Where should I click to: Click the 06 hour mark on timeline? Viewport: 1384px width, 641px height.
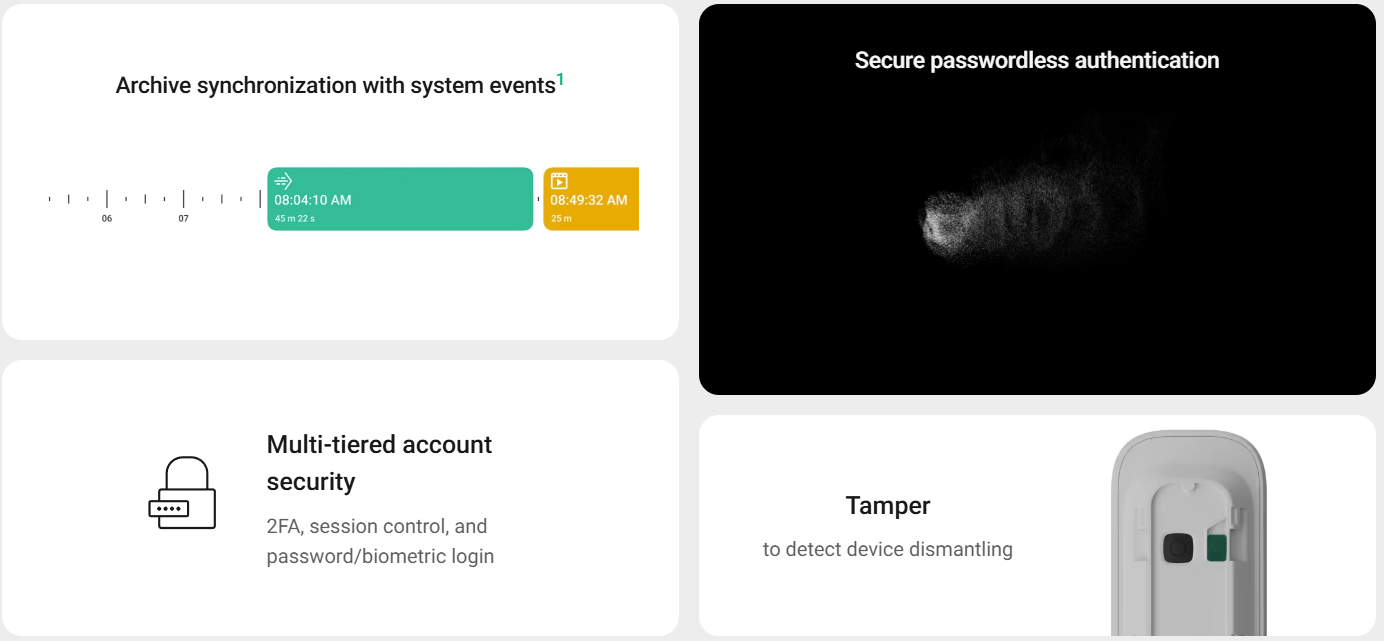(x=107, y=218)
